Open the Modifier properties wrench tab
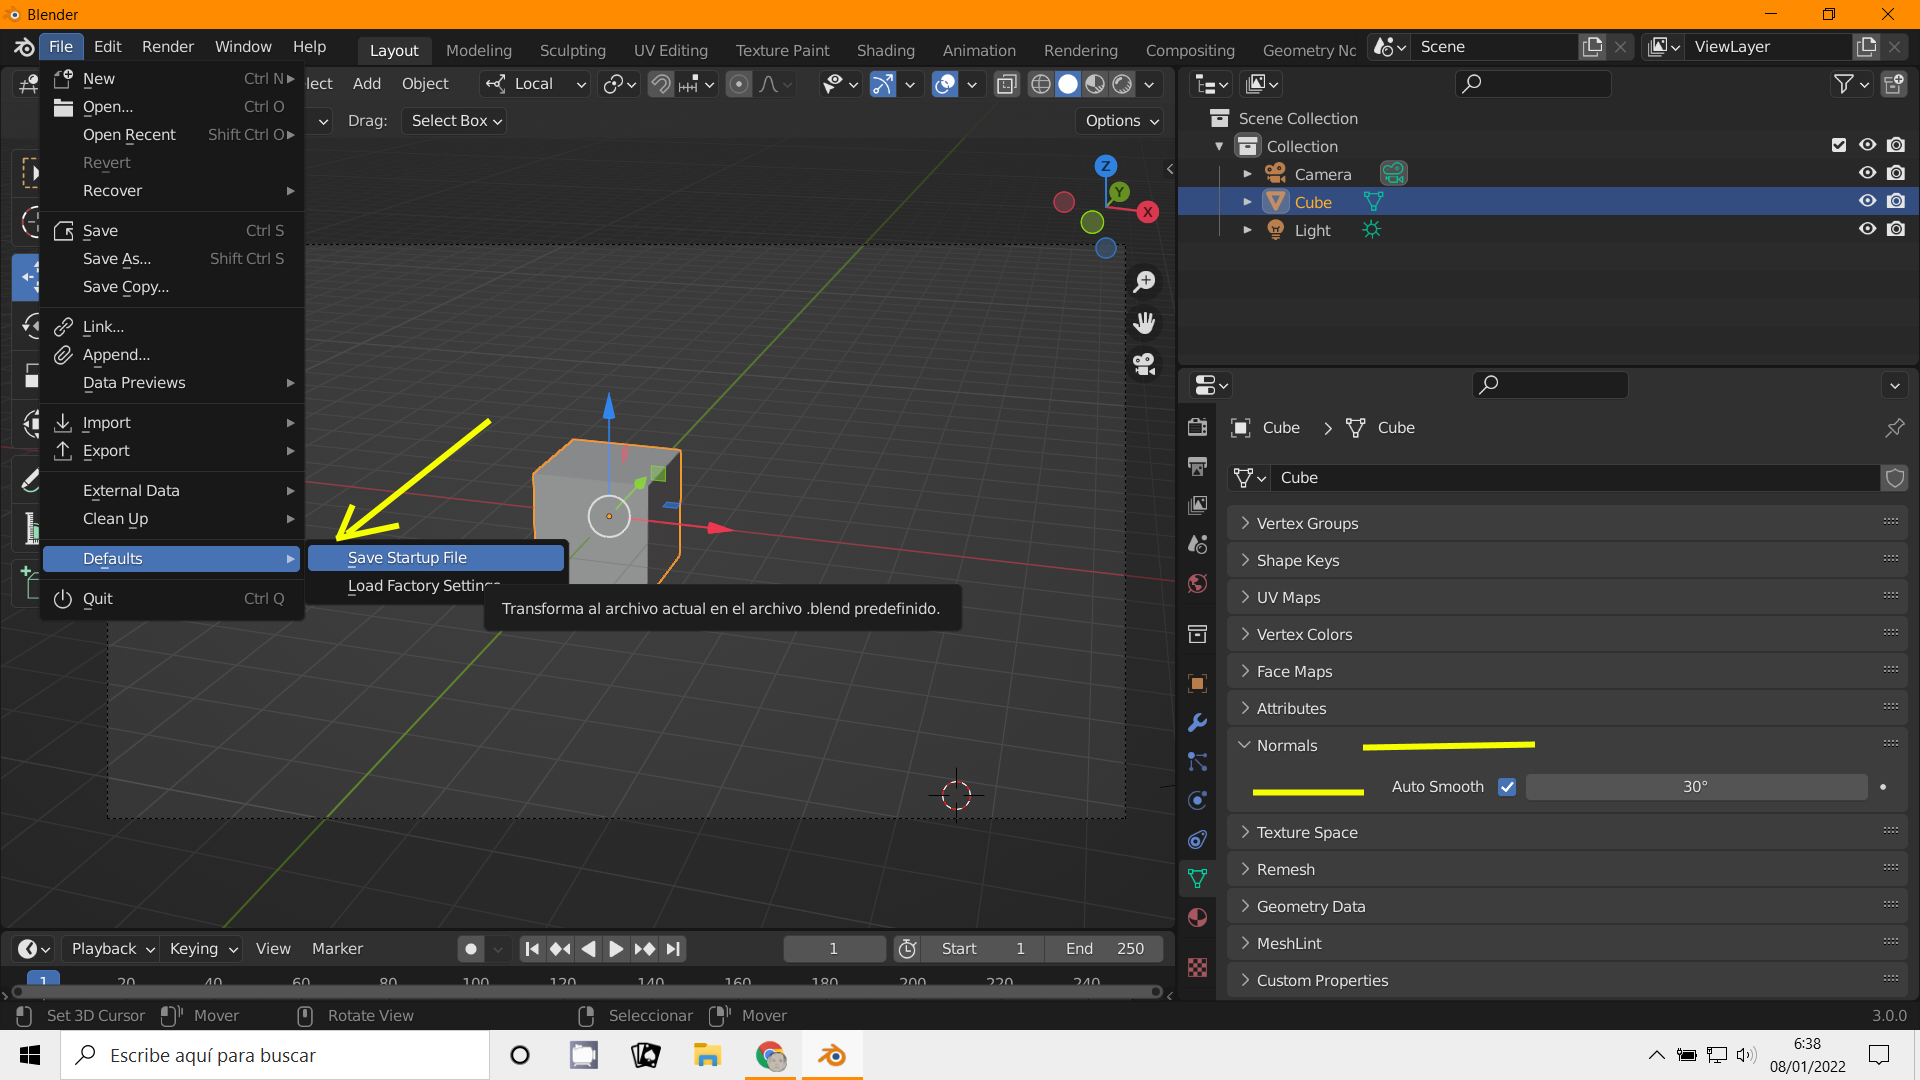This screenshot has width=1920, height=1080. 1197,723
